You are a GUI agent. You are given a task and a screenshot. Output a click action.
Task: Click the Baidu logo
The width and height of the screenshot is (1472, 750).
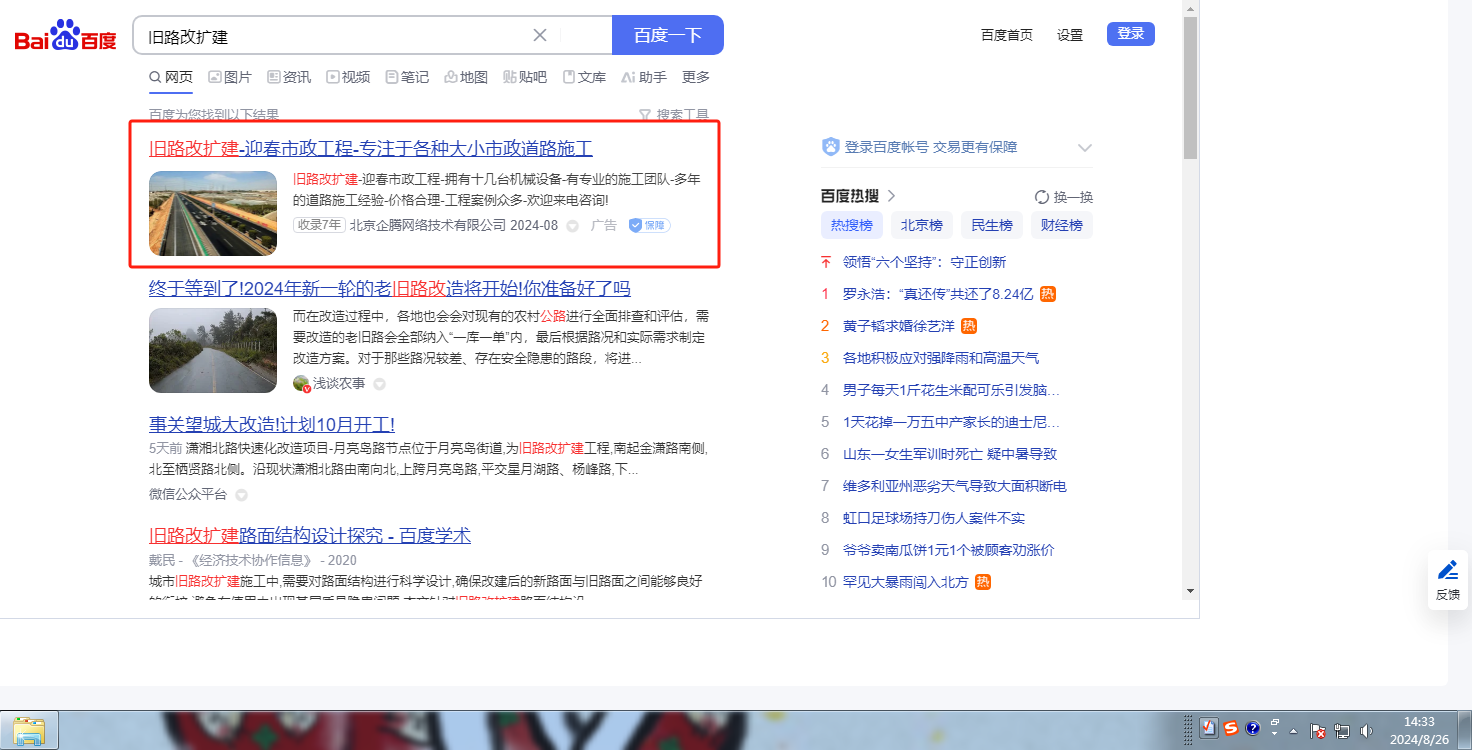(x=66, y=36)
